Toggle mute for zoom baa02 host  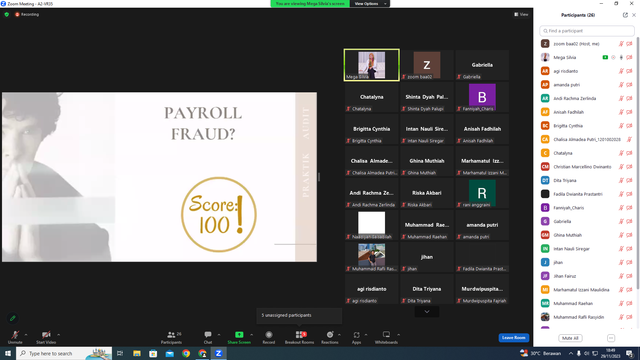click(x=621, y=44)
